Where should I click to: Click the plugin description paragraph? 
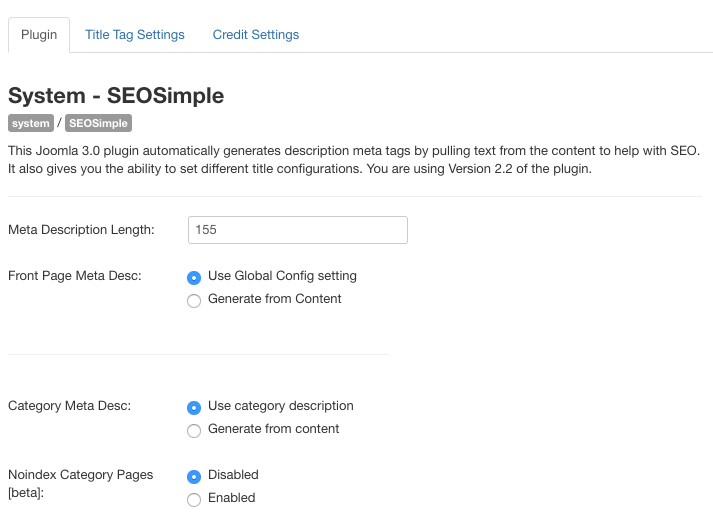(x=354, y=160)
